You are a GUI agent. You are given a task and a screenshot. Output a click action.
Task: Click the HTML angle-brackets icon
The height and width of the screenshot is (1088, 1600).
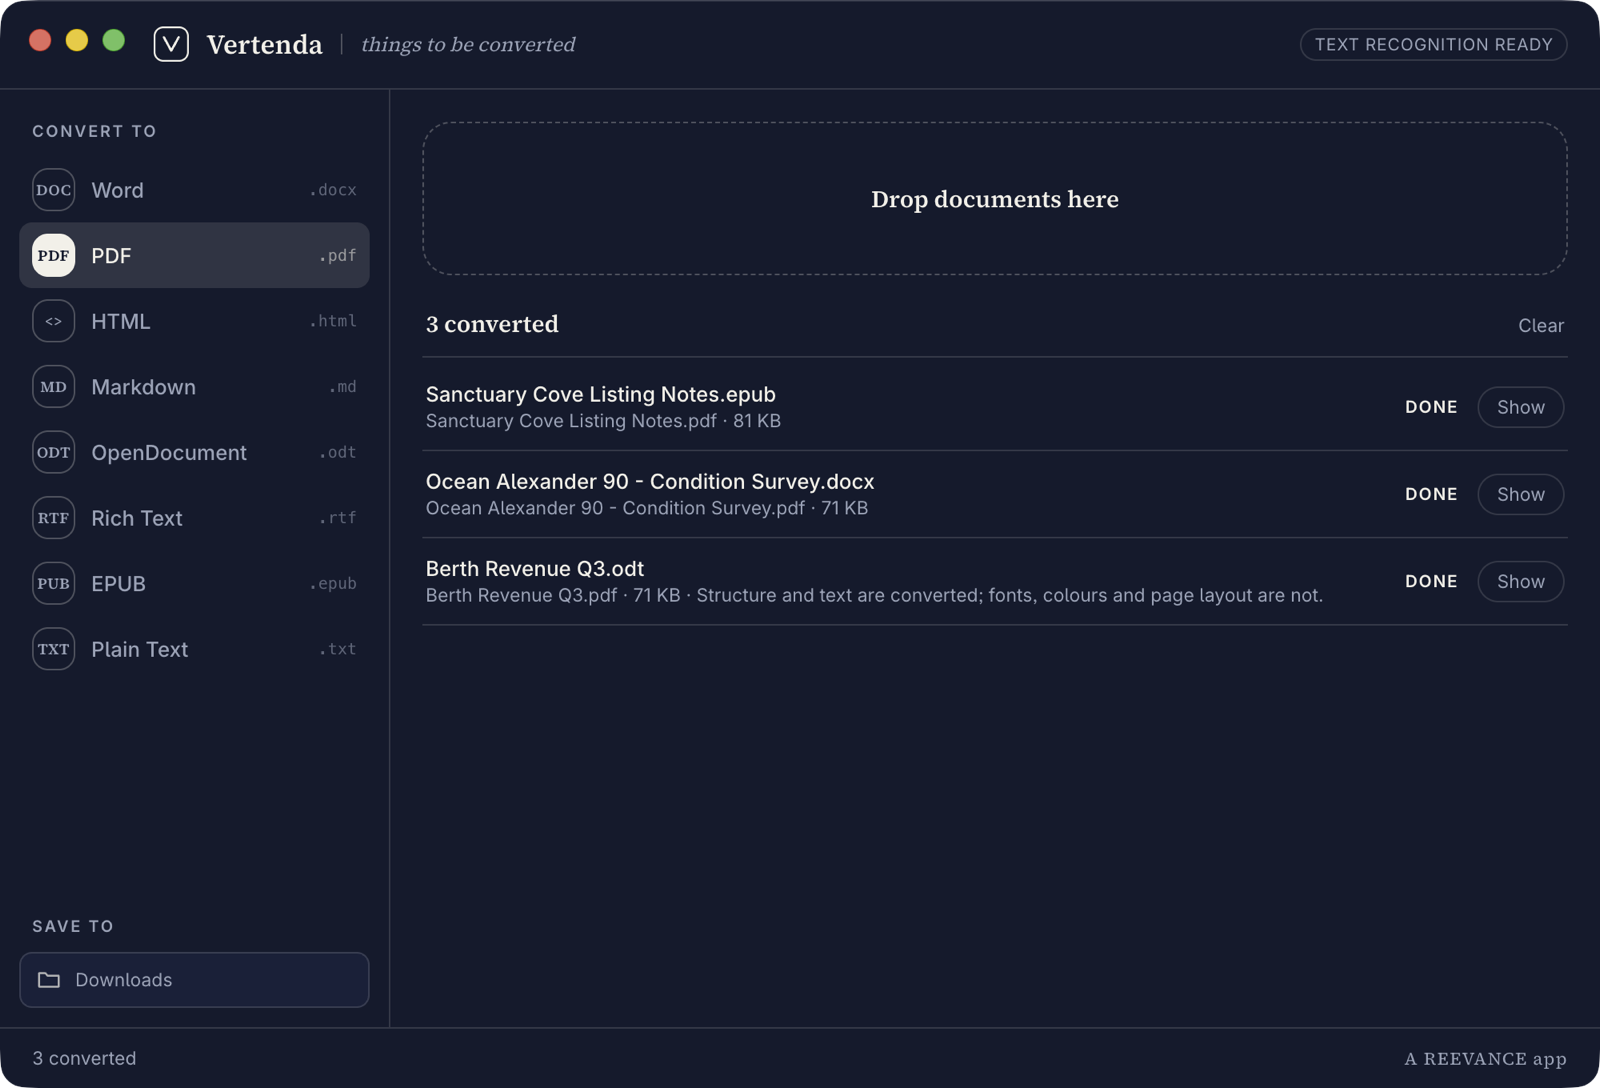53,321
